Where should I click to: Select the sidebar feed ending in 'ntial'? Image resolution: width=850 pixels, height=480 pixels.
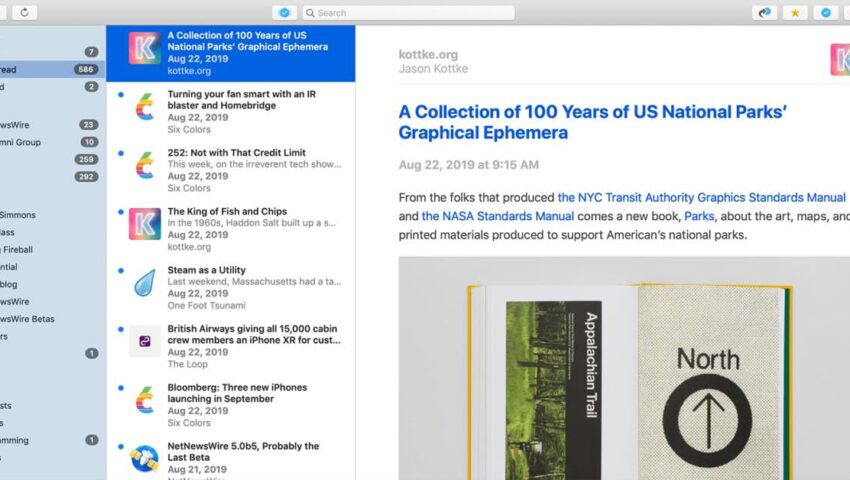coord(51,267)
